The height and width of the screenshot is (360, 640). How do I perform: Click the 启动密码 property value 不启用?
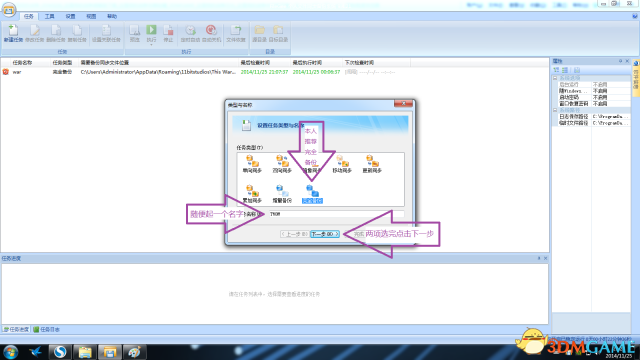(600, 98)
